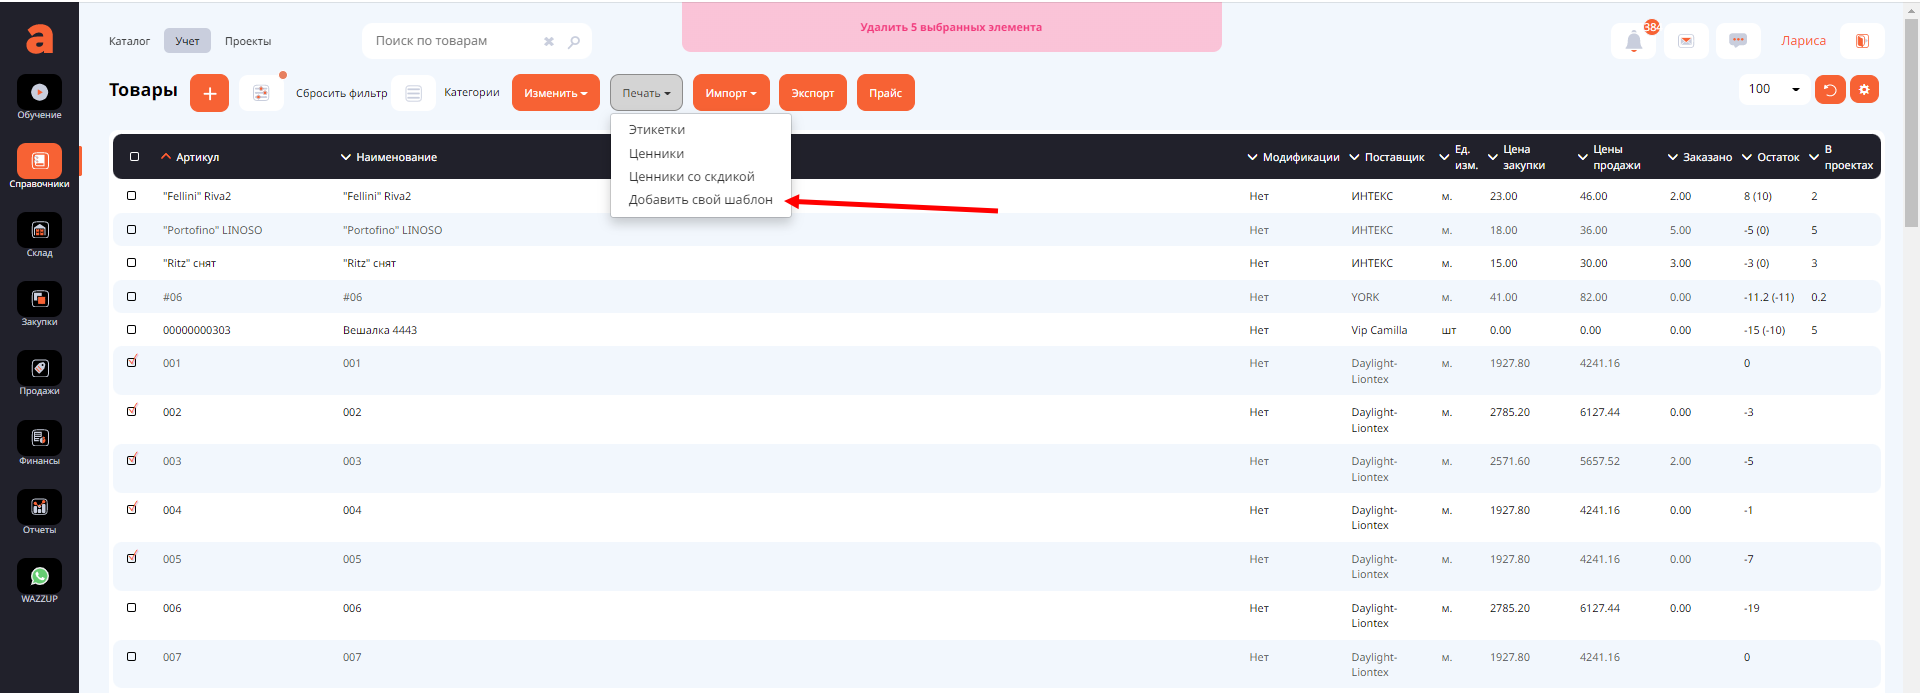
Task: Expand the Изменить dropdown
Action: point(555,93)
